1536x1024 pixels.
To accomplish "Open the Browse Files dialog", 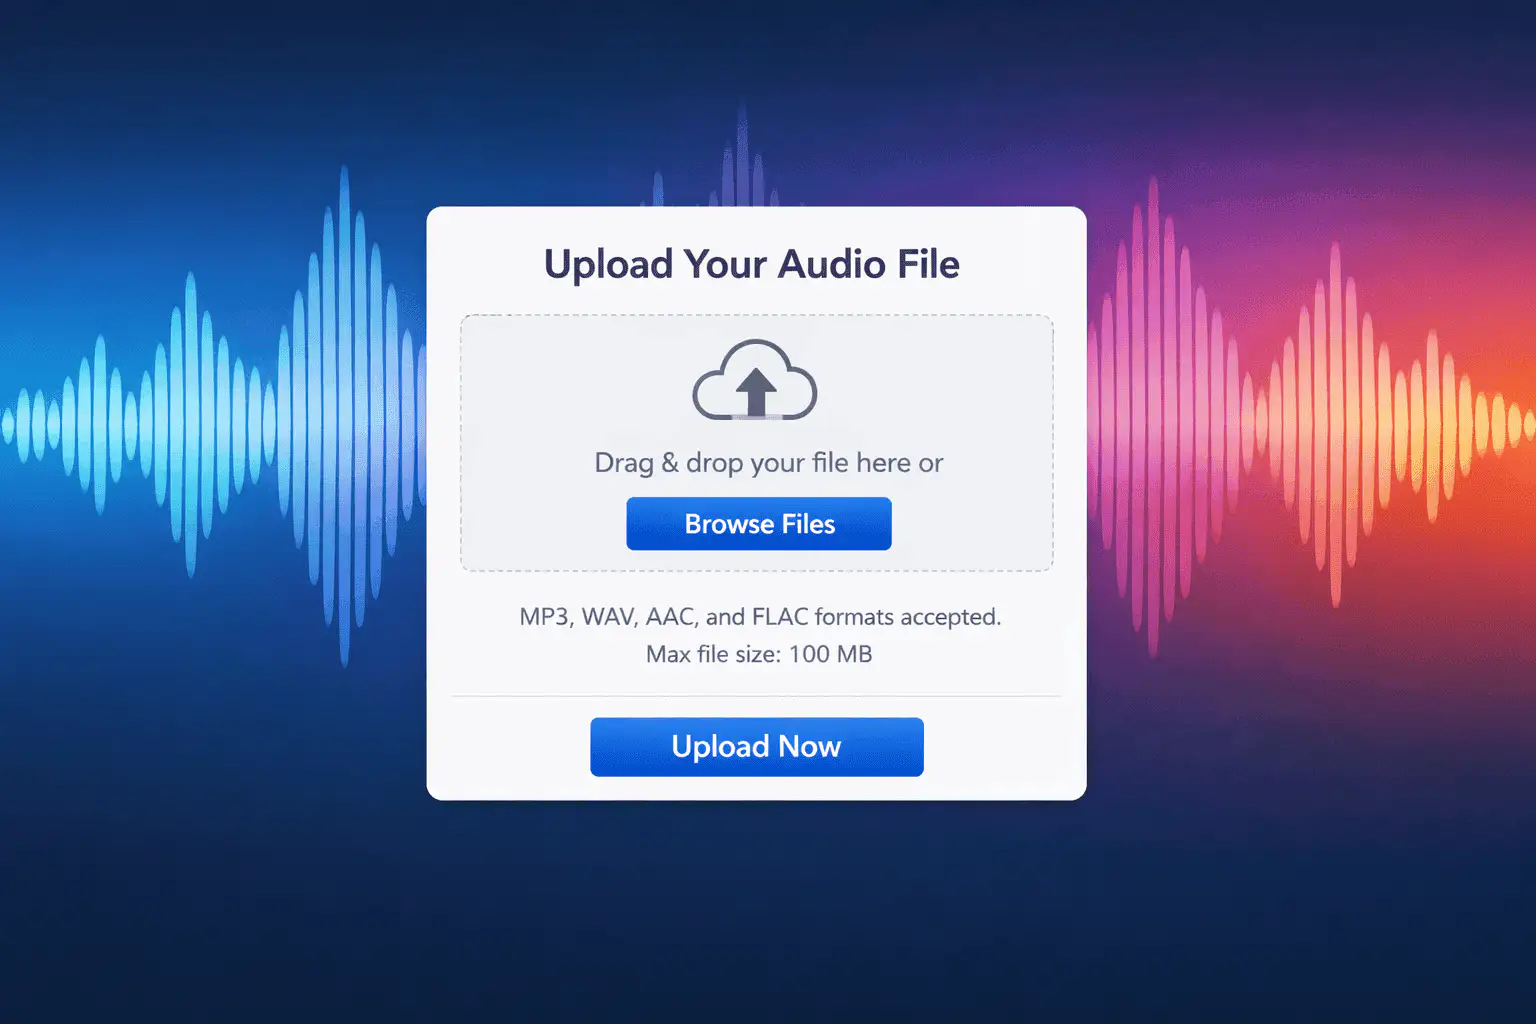I will tap(759, 524).
